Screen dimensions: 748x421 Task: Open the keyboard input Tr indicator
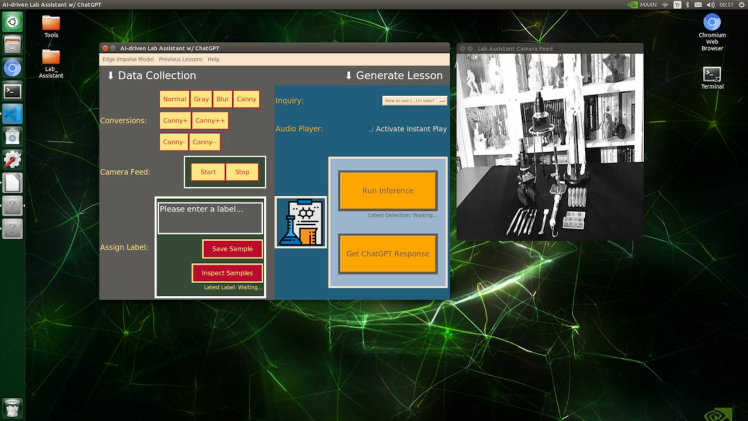click(x=677, y=4)
